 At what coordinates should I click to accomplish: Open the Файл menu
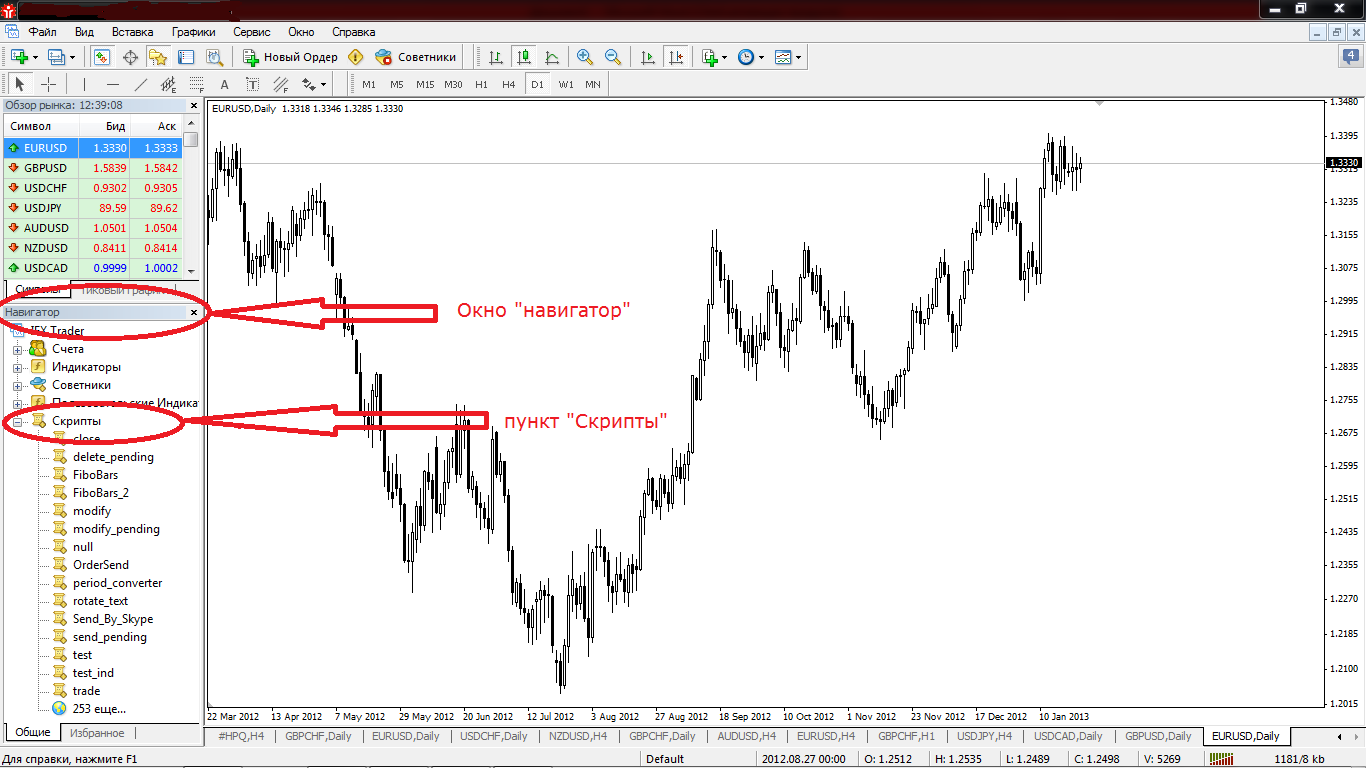click(42, 31)
